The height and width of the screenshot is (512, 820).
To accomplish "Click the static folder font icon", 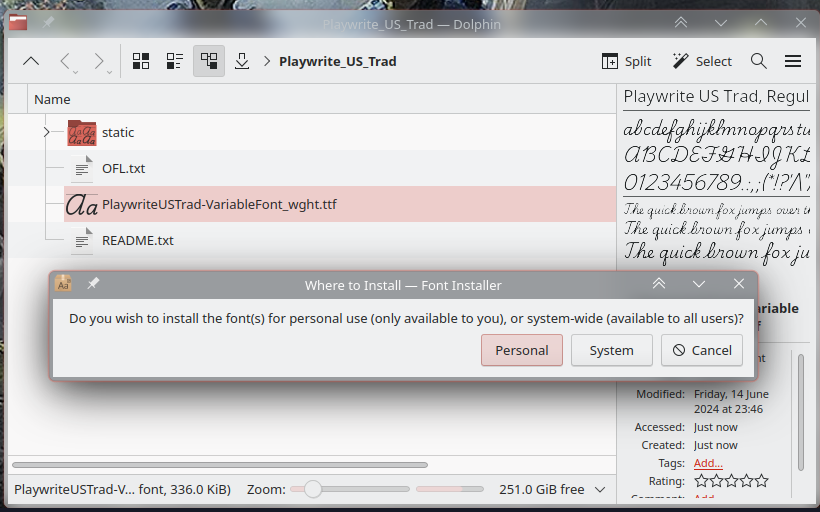I will coord(82,132).
